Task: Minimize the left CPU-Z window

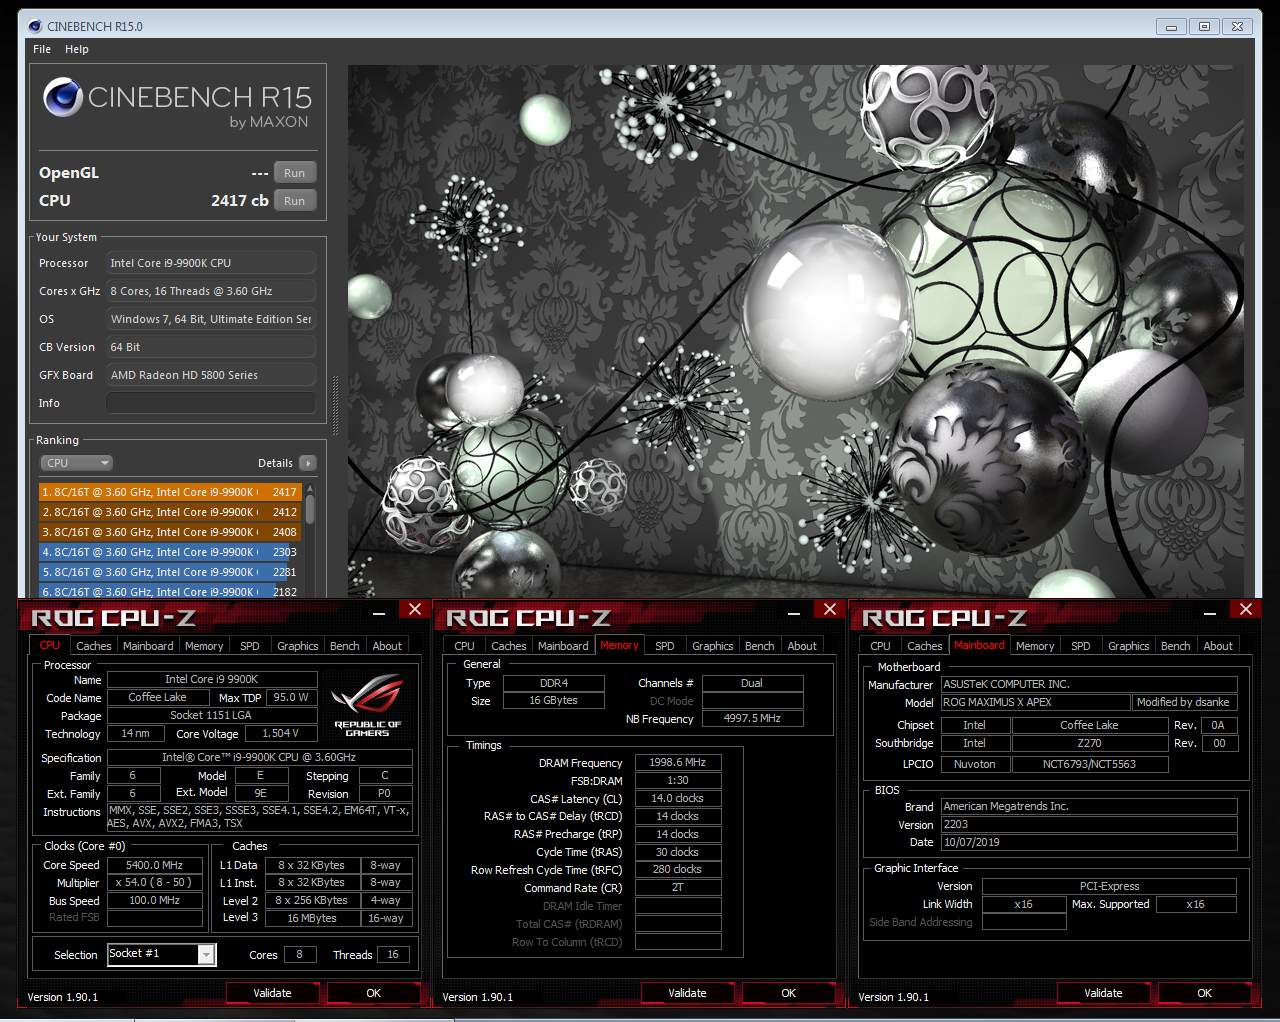Action: tap(380, 612)
